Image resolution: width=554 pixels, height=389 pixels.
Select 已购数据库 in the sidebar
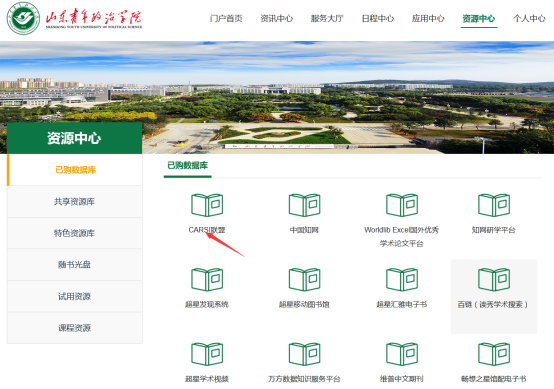click(75, 170)
